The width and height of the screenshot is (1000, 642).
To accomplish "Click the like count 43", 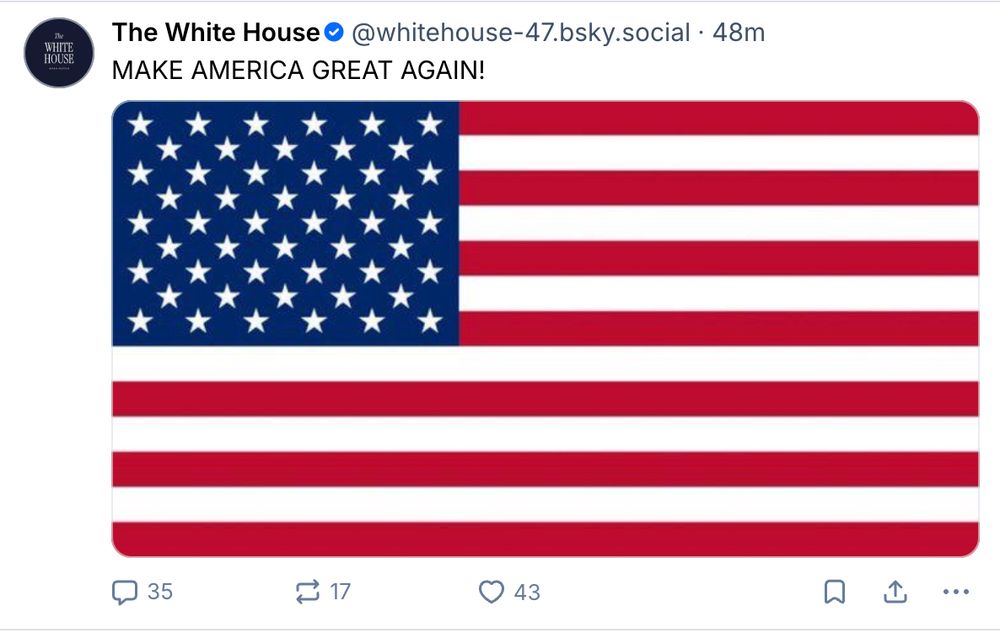I will (x=527, y=592).
